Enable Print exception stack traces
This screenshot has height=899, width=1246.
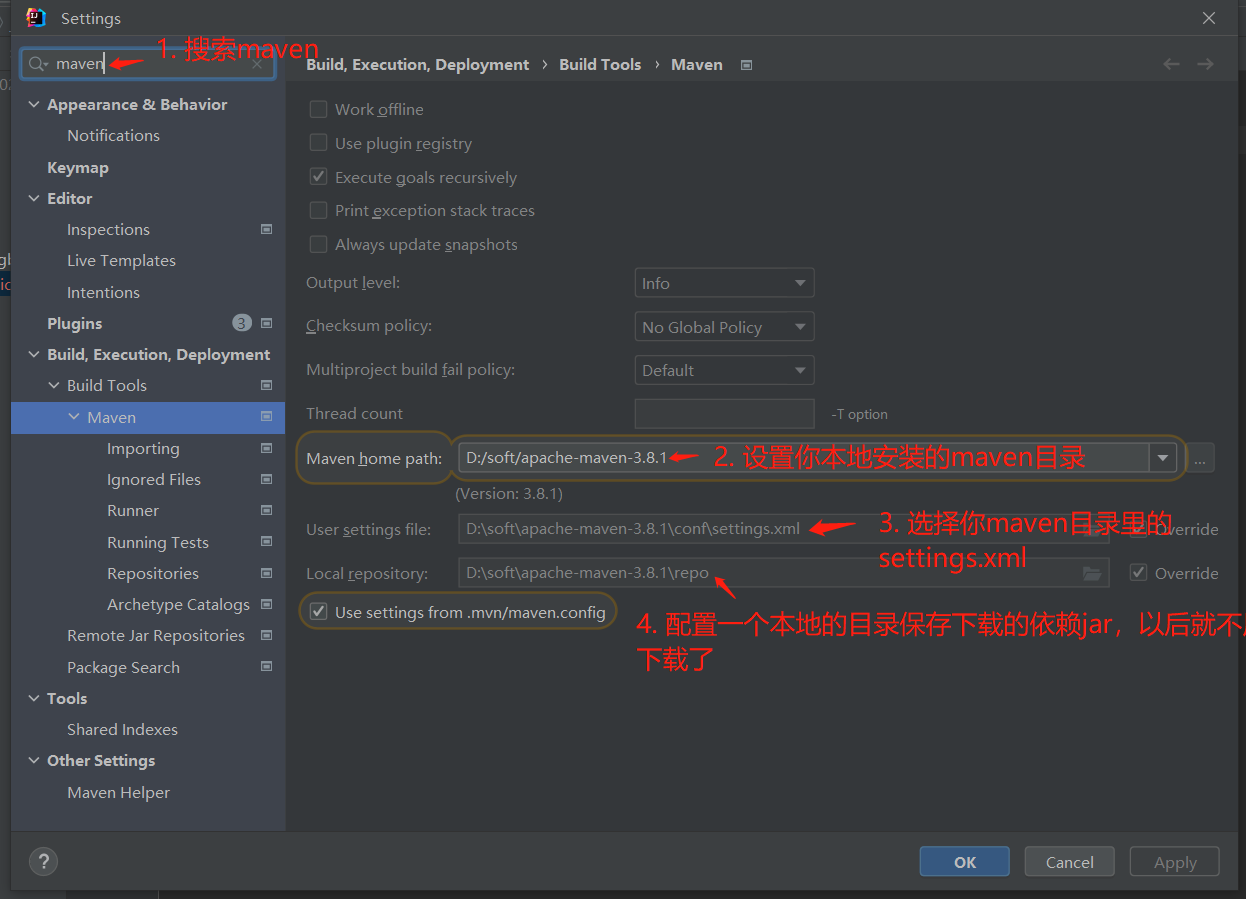318,210
